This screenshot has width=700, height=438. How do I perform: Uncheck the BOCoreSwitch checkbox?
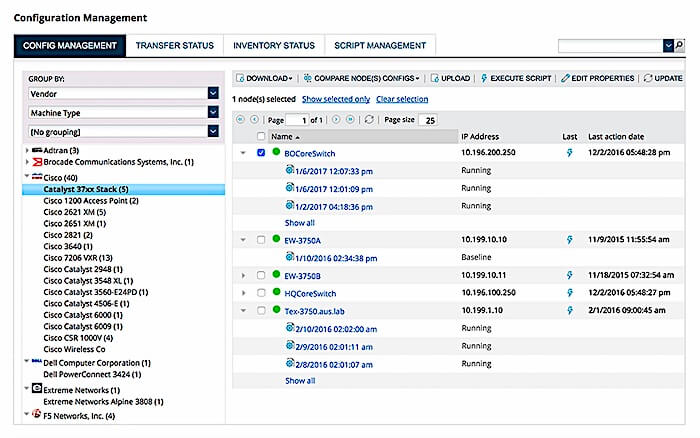click(261, 153)
